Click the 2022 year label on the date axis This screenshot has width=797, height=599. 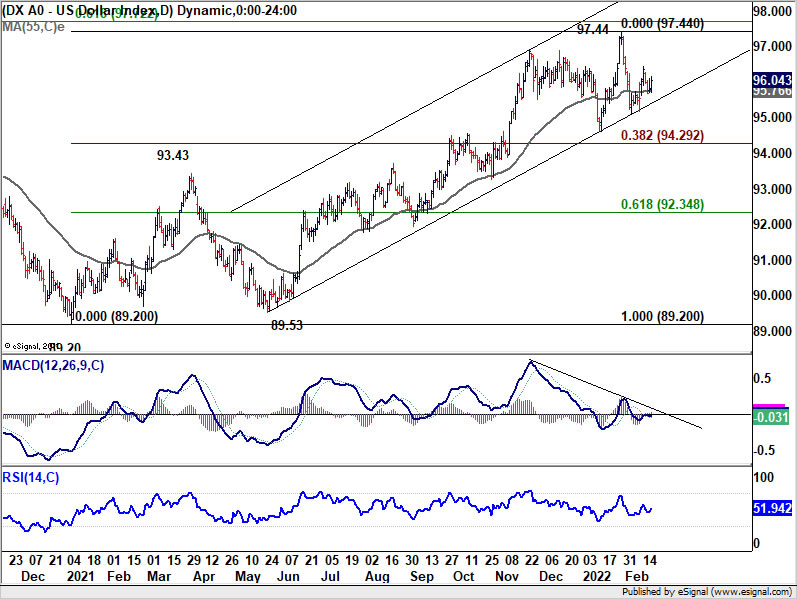[596, 577]
